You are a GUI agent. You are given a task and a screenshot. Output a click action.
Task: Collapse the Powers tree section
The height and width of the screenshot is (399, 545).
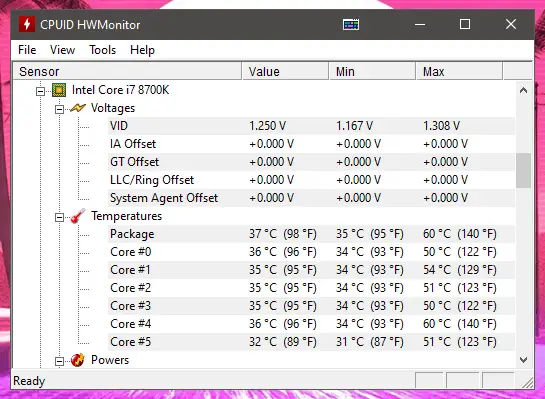coord(59,361)
